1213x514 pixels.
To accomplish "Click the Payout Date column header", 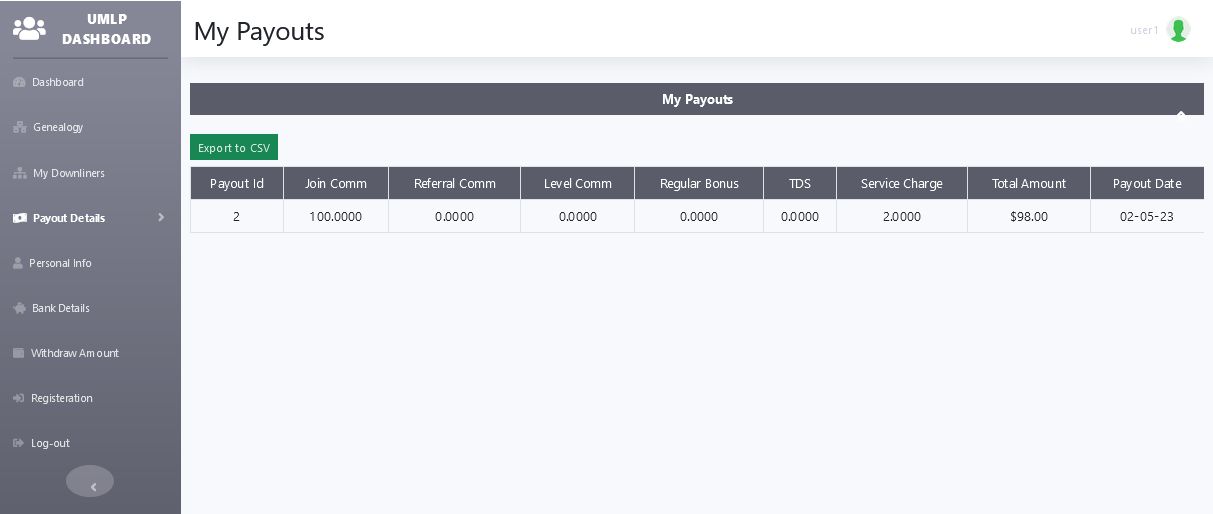I will click(x=1147, y=183).
